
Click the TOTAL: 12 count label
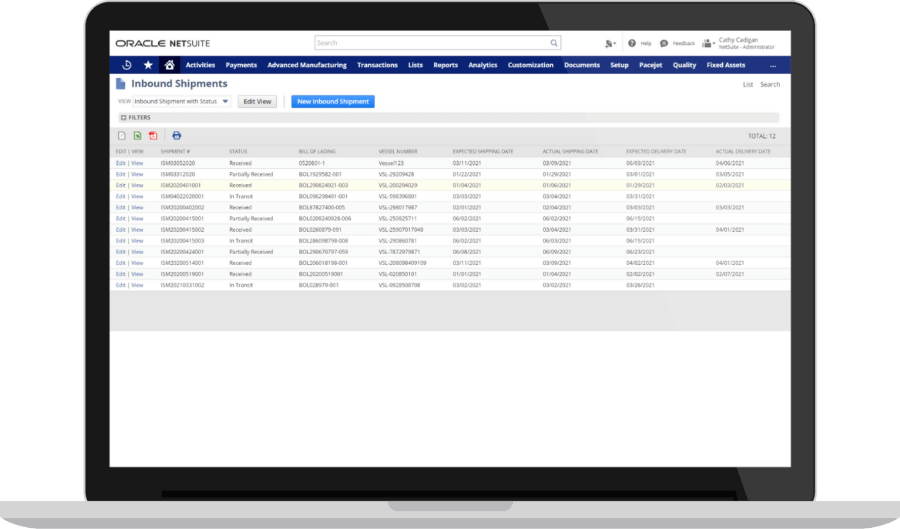pyautogui.click(x=762, y=137)
